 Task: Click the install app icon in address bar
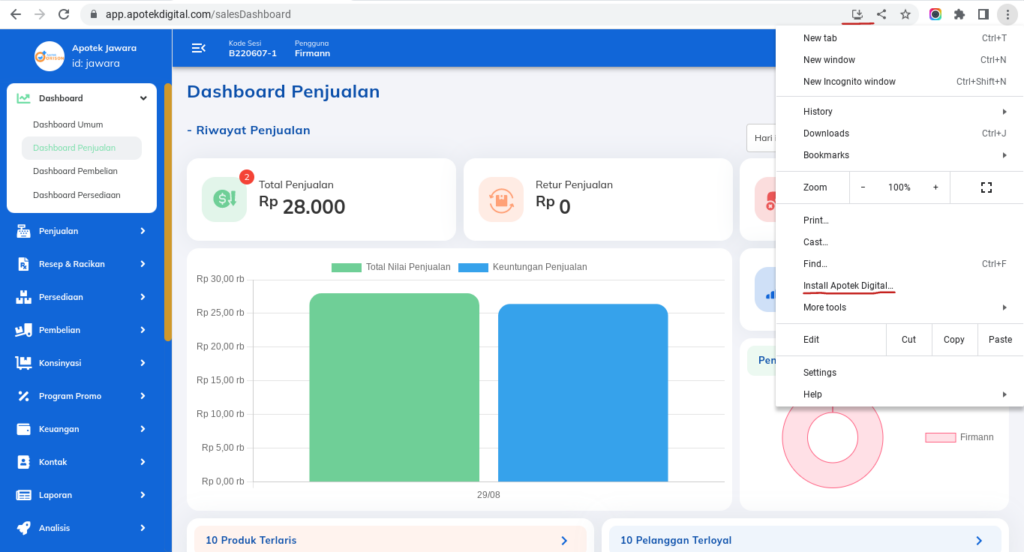857,15
